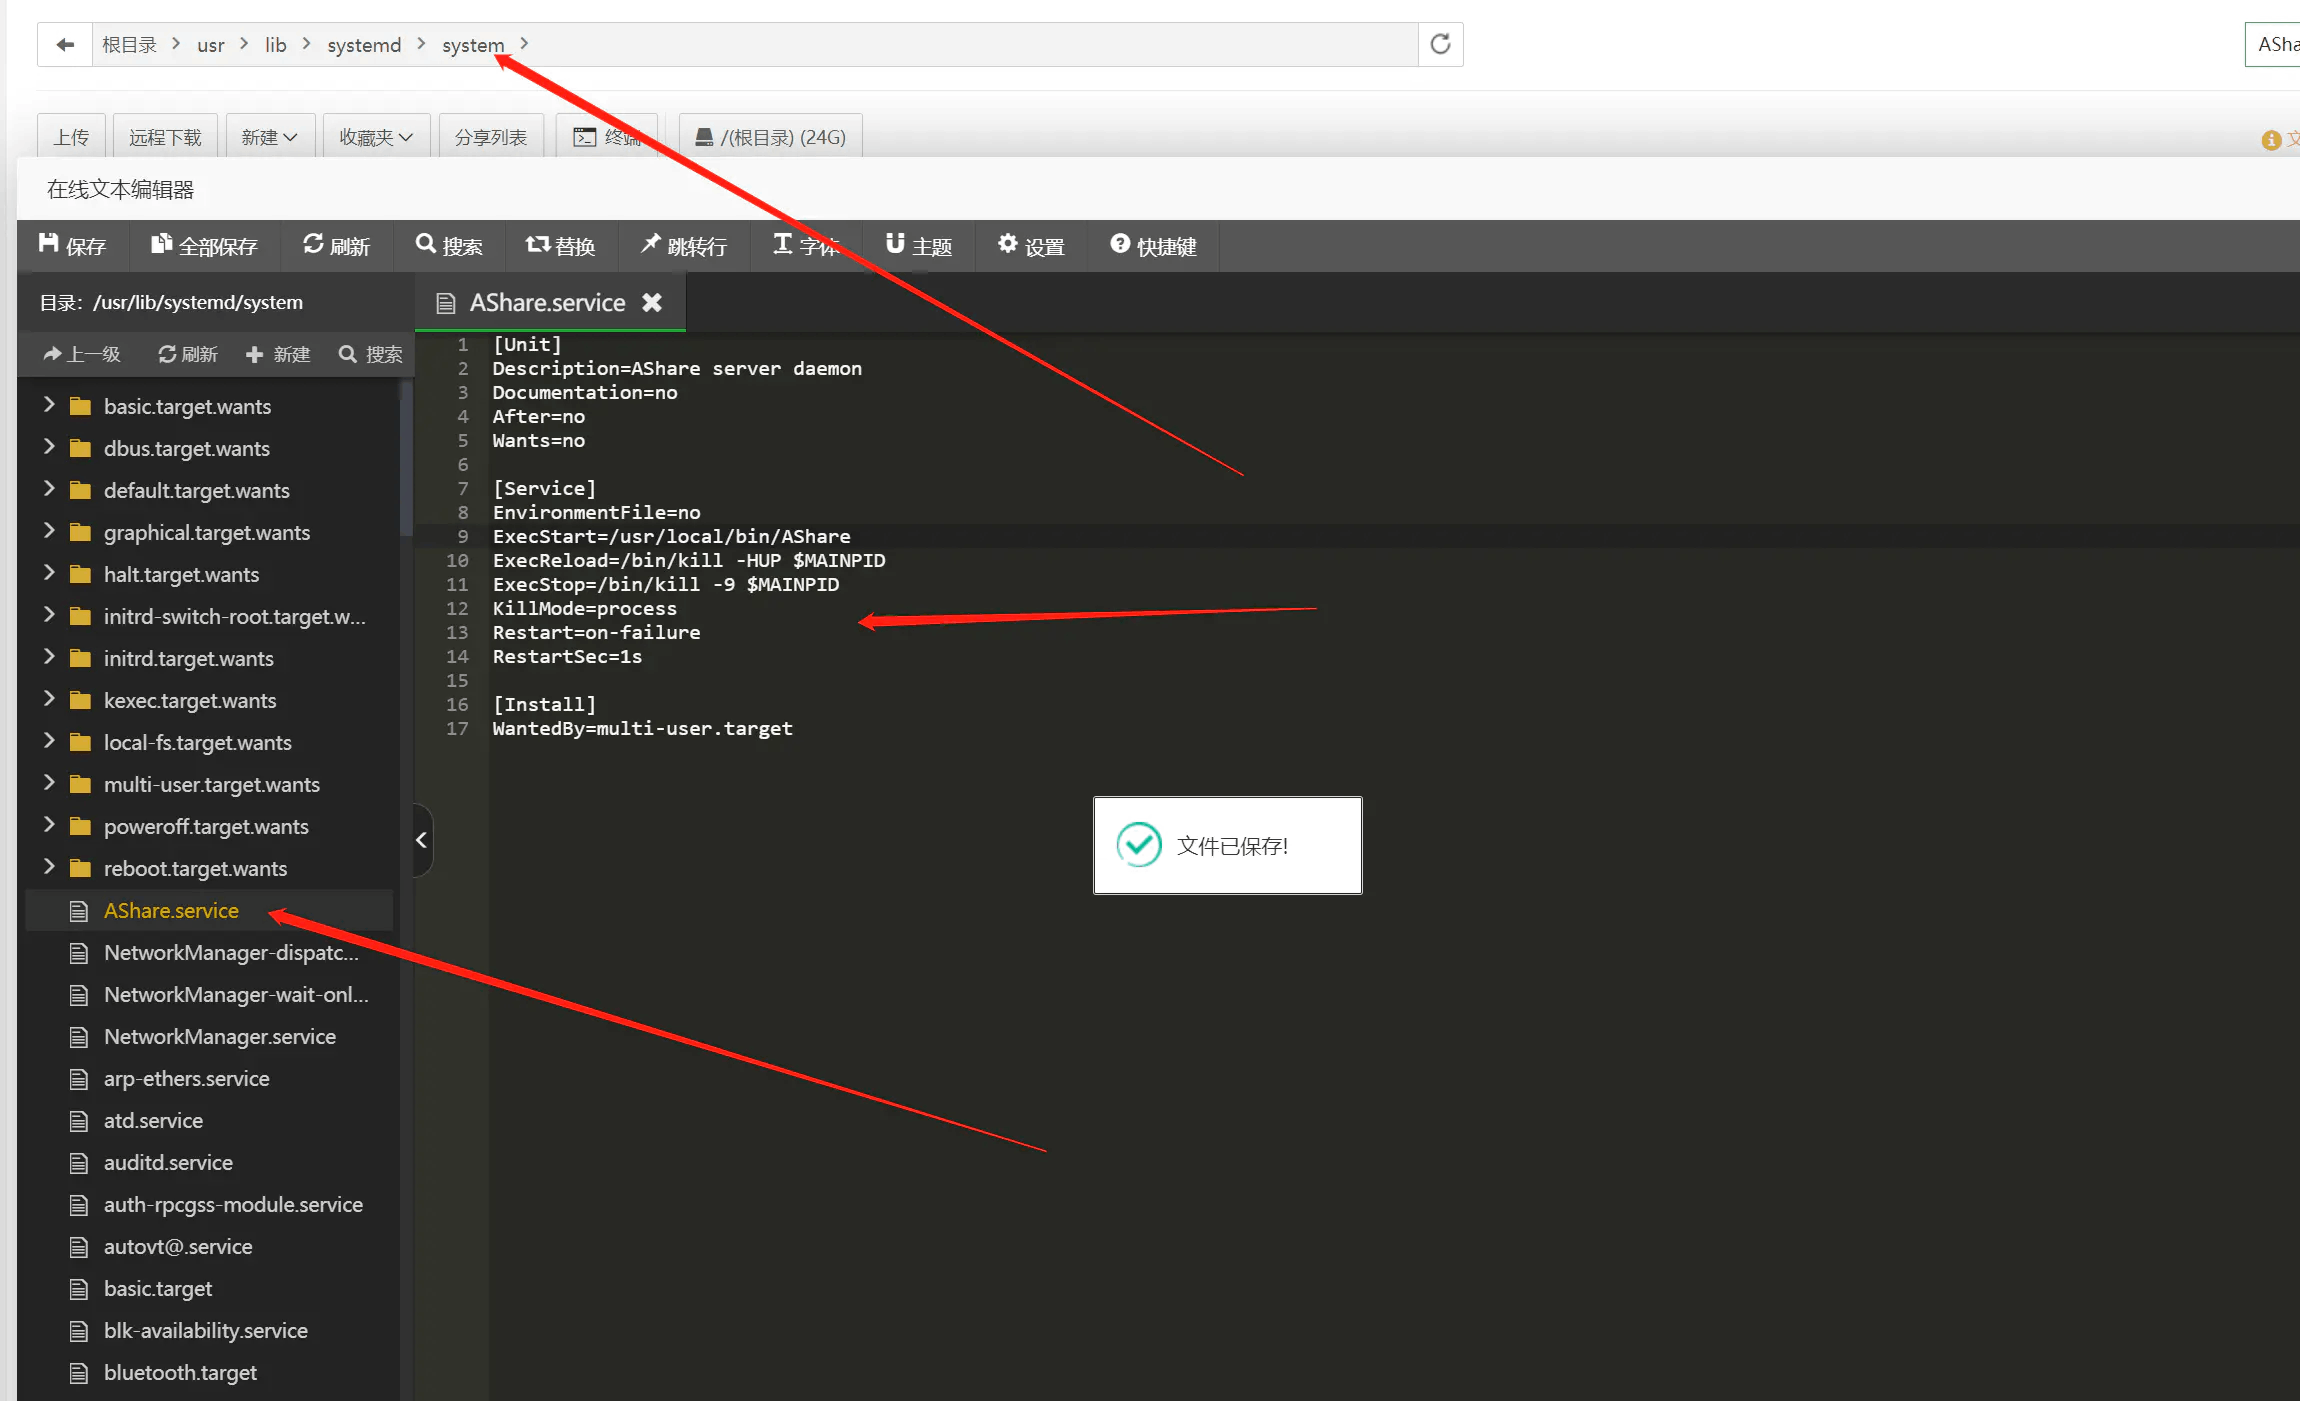Click Save All (全部保存) in editor toolbar
This screenshot has height=1401, width=2300.
pyautogui.click(x=204, y=246)
